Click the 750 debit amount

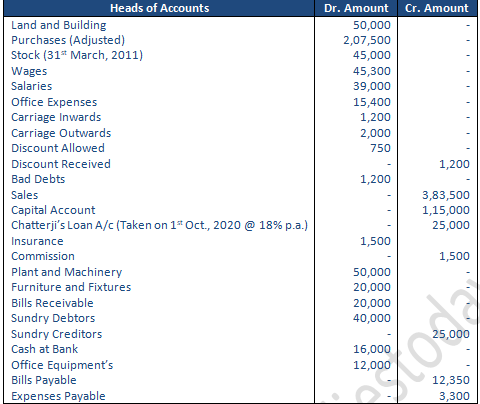(380, 148)
